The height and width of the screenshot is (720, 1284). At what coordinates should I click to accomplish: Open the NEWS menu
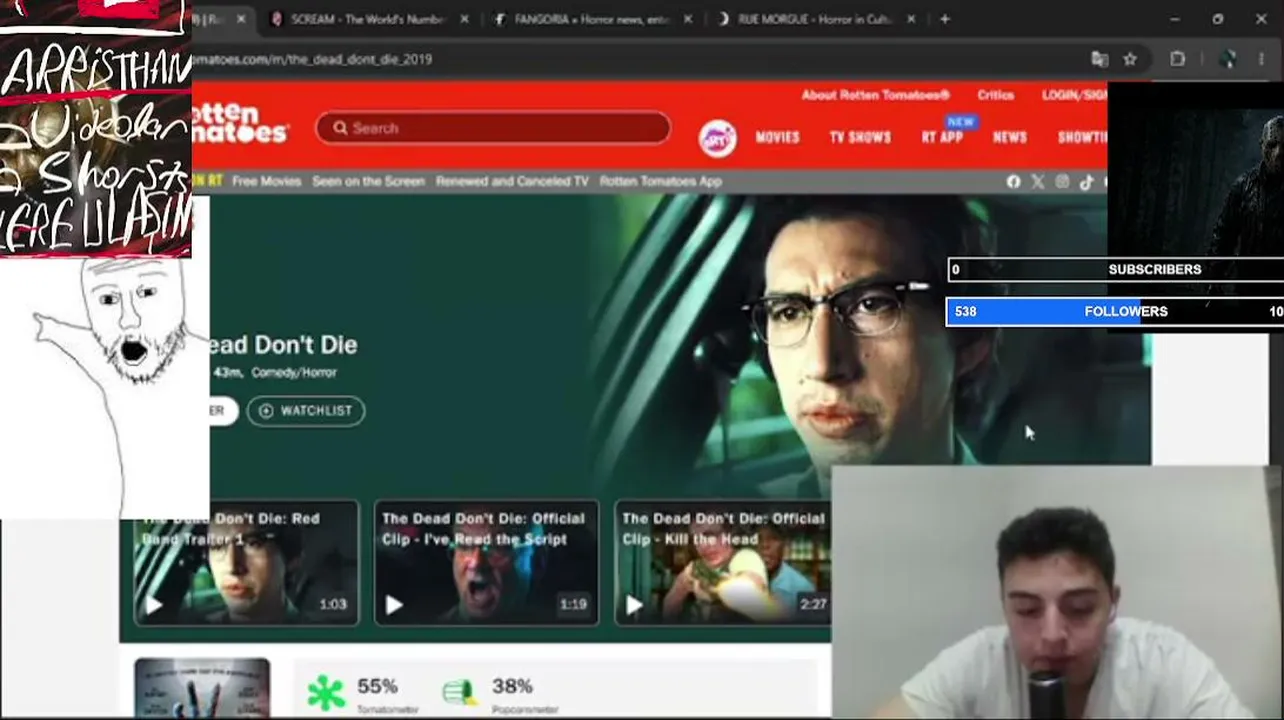point(1010,137)
